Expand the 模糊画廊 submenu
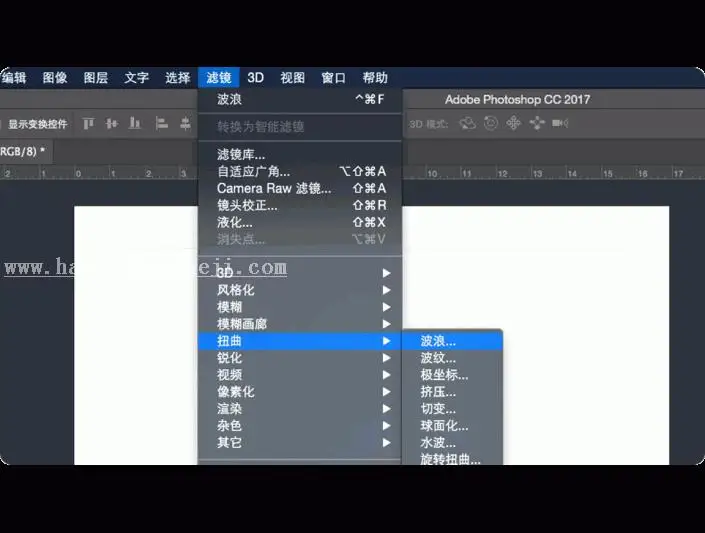This screenshot has height=533, width=705. (x=300, y=324)
